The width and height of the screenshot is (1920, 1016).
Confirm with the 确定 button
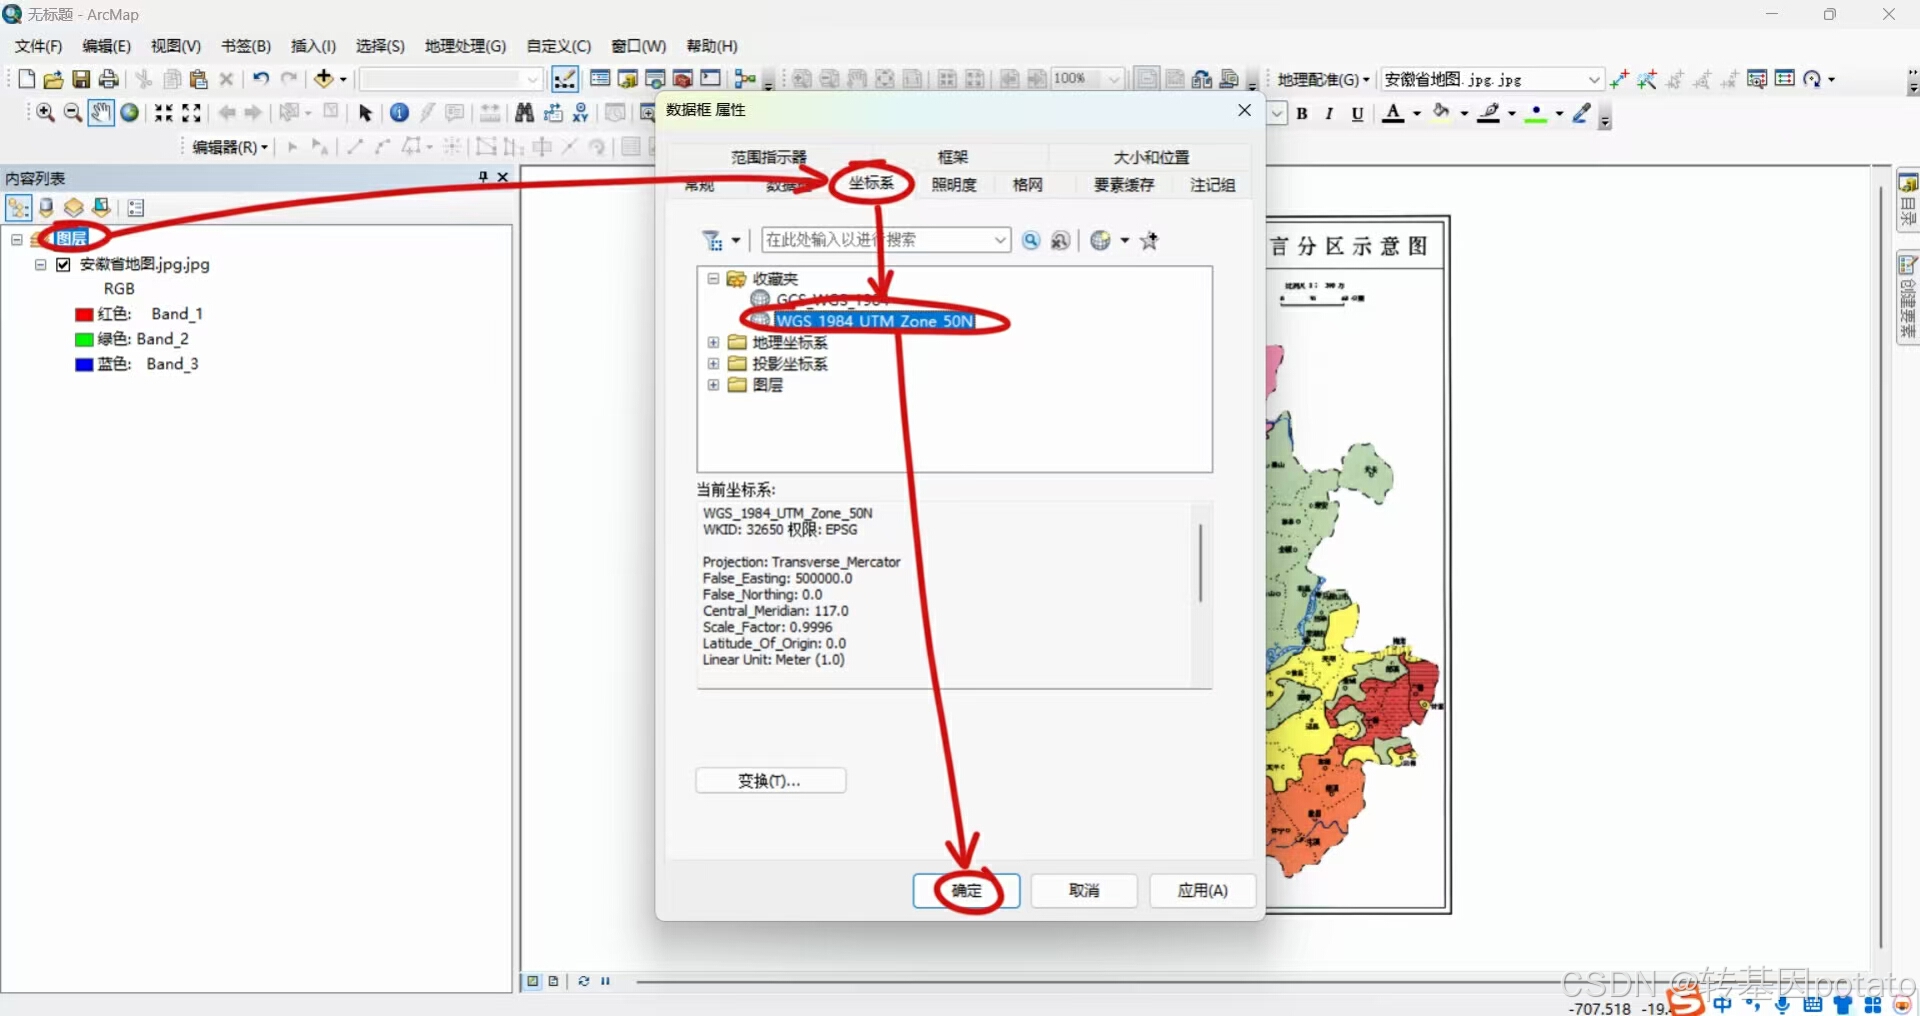click(966, 890)
